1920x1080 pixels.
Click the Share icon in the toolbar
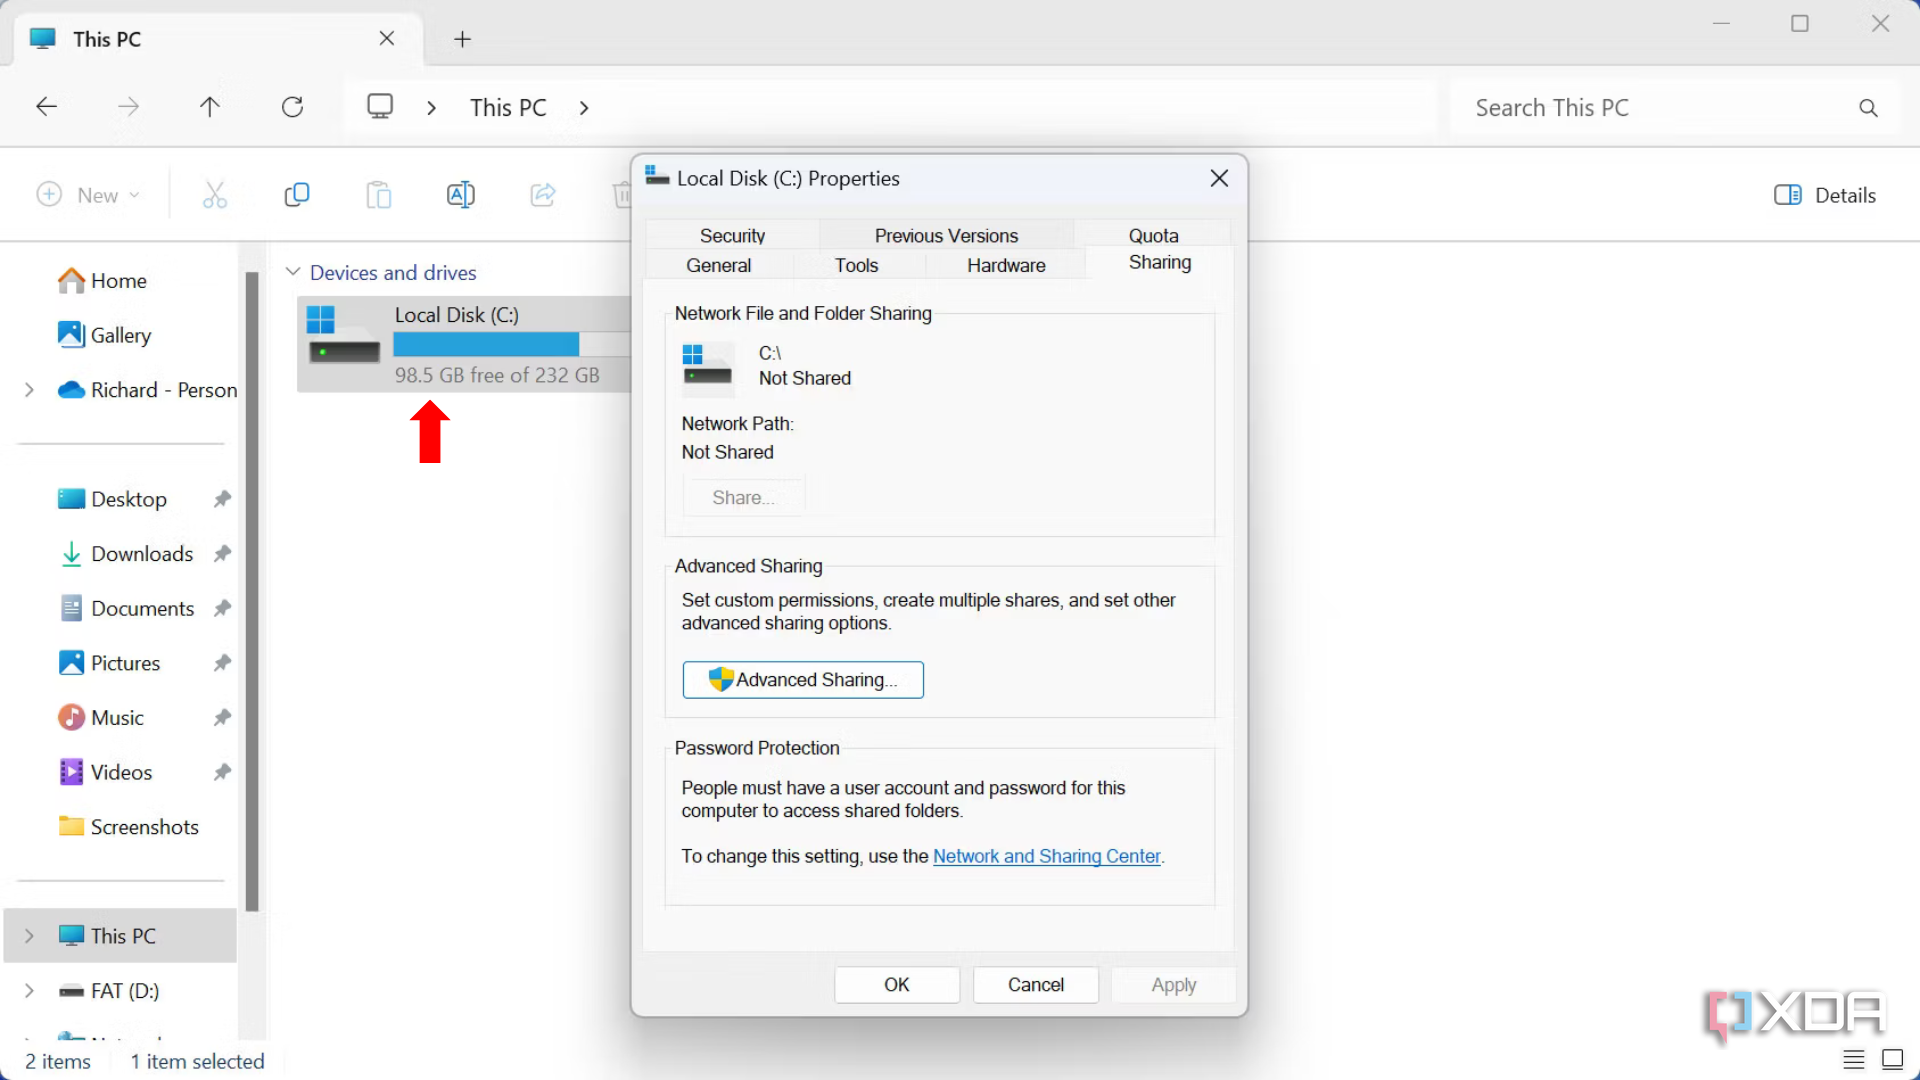[x=542, y=194]
